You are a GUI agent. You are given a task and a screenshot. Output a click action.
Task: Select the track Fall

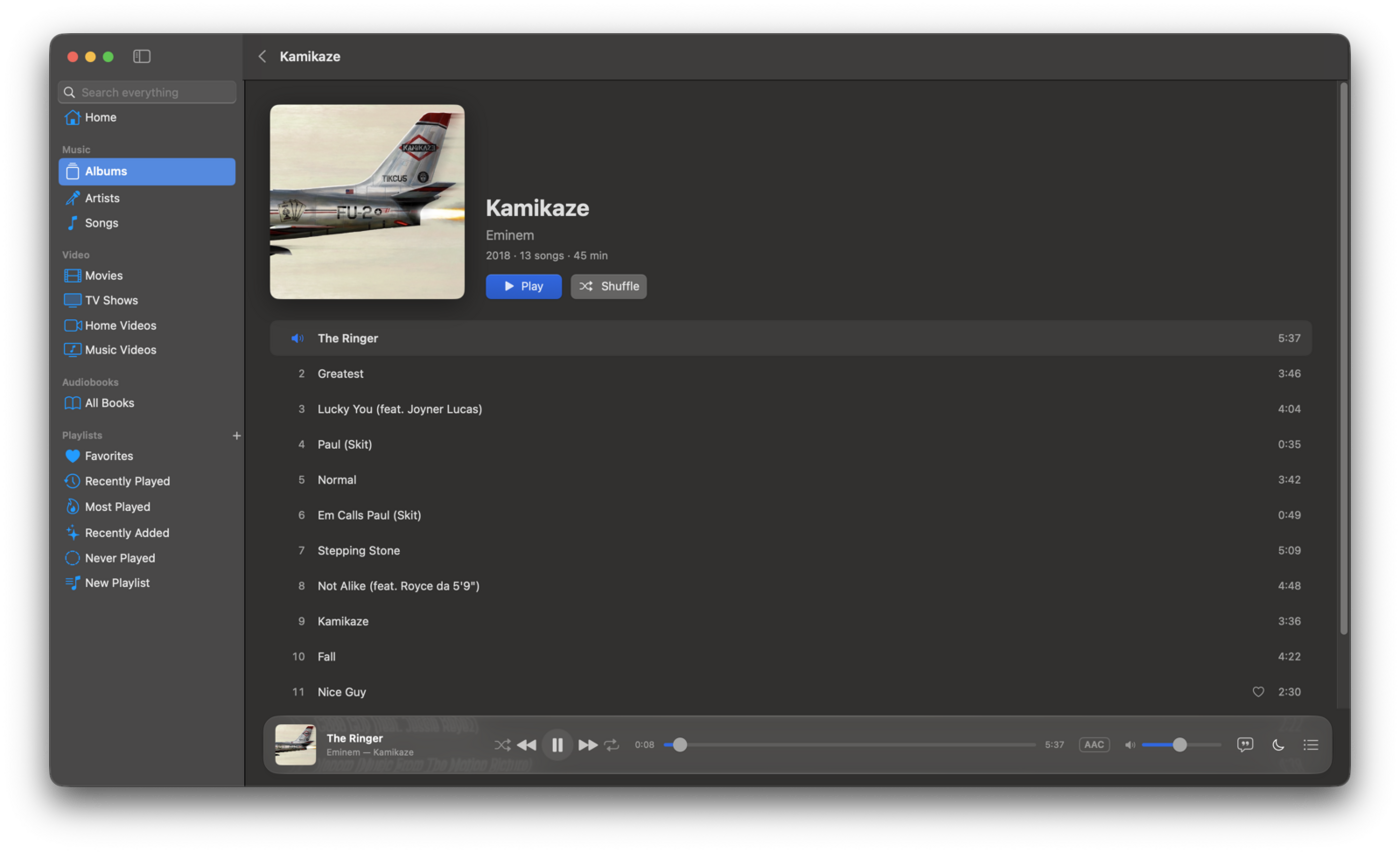click(791, 657)
